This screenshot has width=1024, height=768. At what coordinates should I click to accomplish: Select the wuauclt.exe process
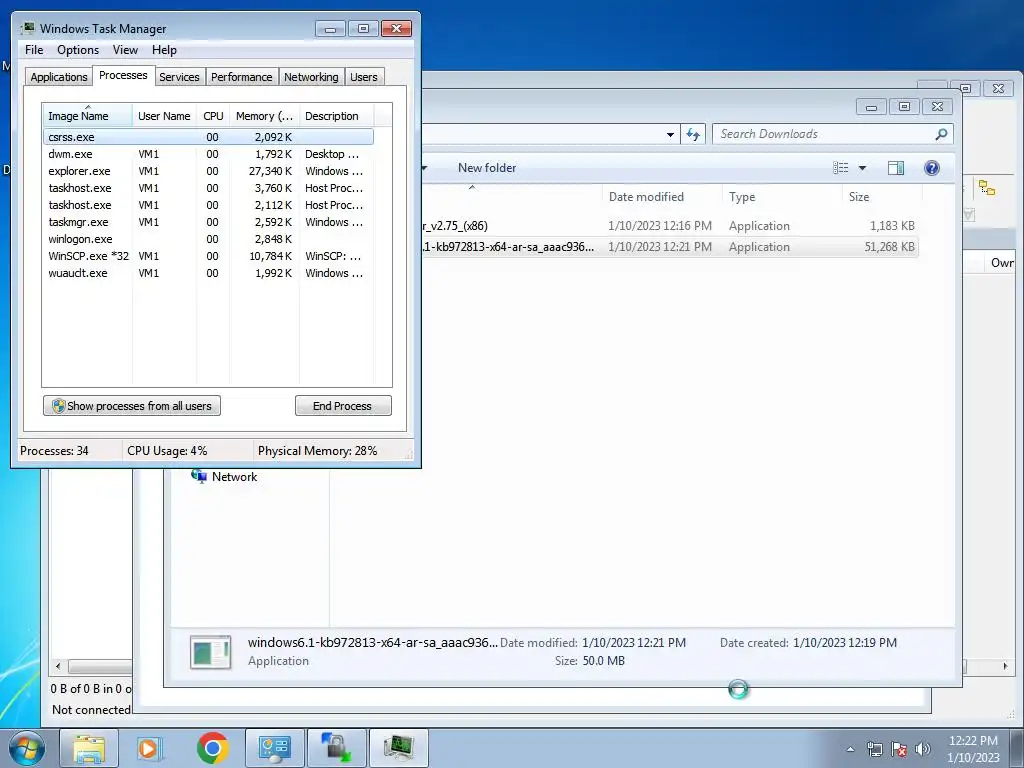[x=208, y=273]
